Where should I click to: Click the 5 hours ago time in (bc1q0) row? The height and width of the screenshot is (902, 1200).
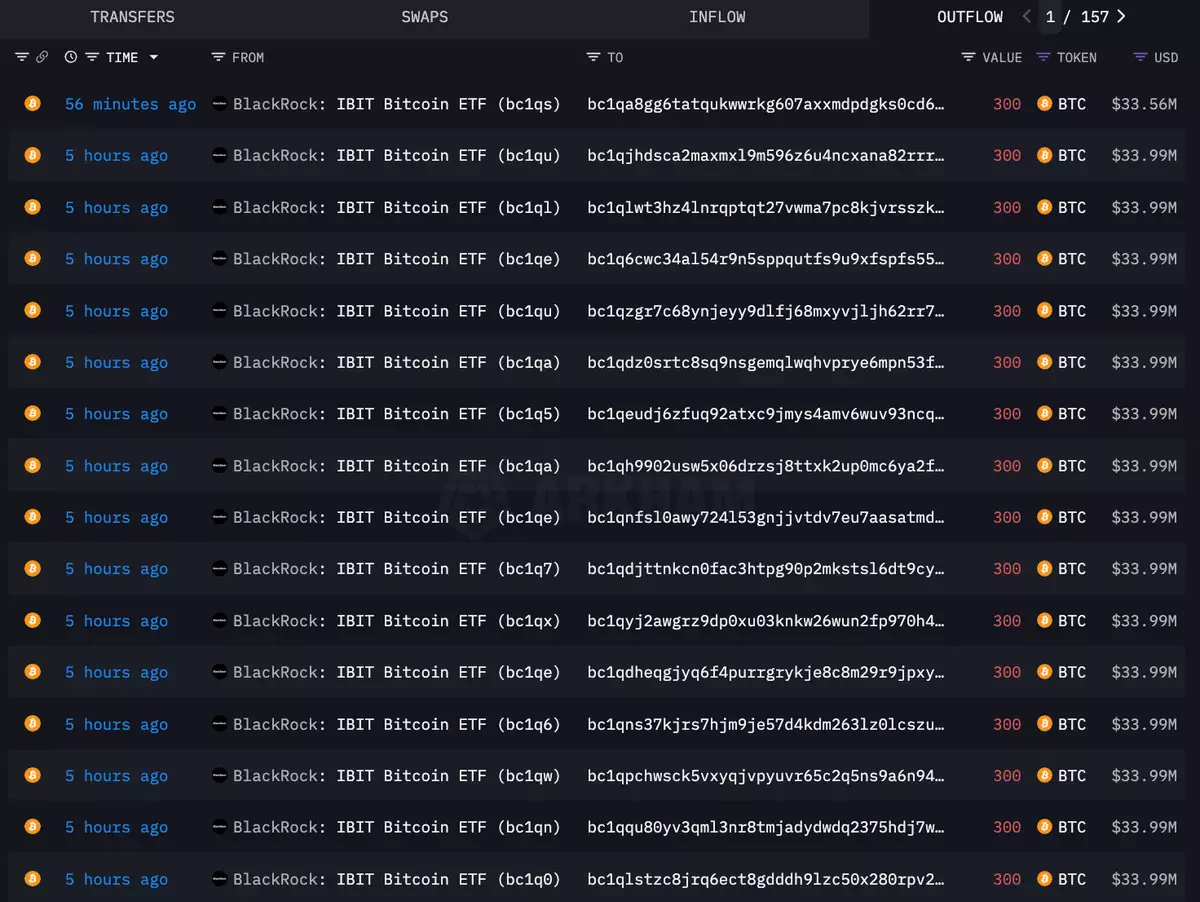click(116, 879)
